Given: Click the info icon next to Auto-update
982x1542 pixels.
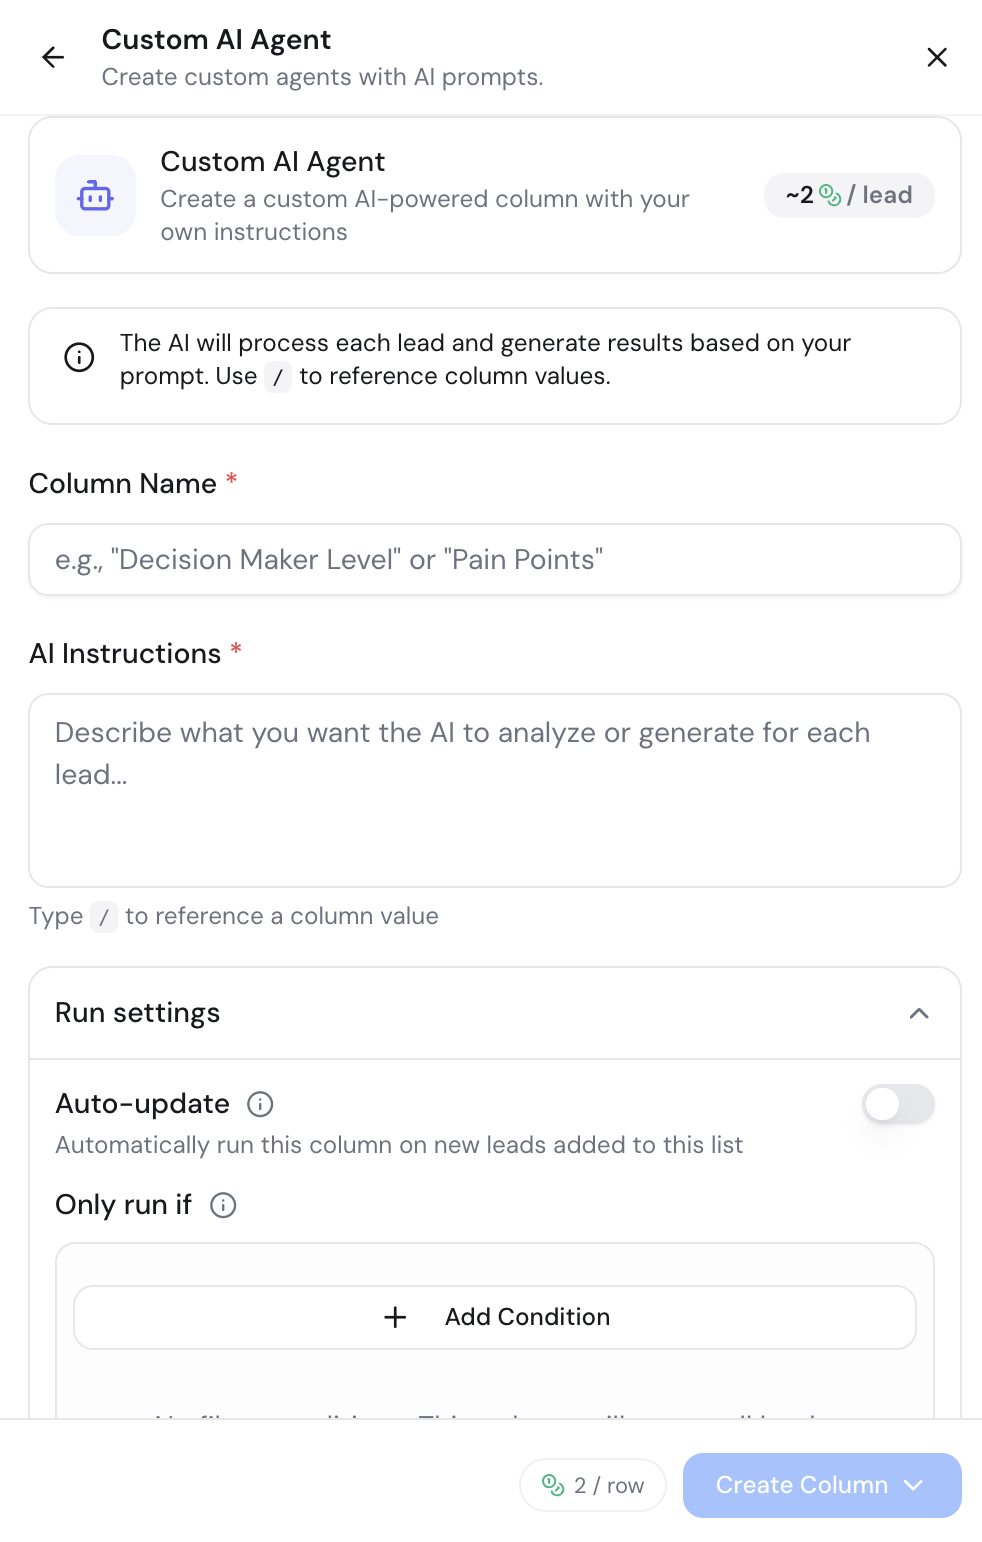Looking at the screenshot, I should [x=259, y=1104].
